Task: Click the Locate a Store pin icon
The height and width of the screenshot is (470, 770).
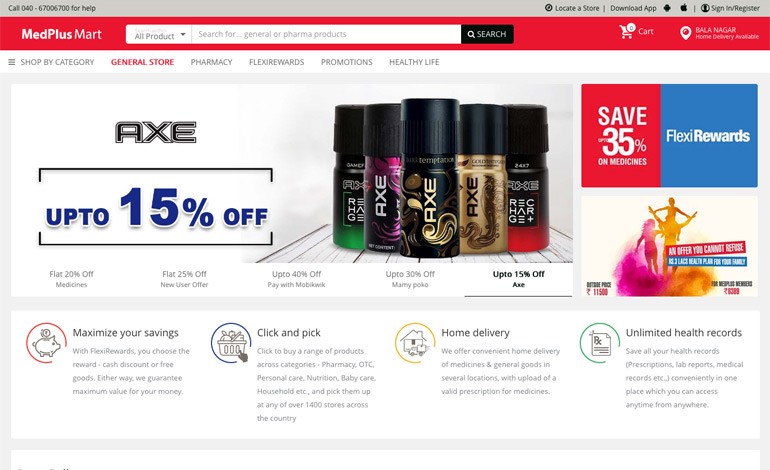Action: click(x=549, y=8)
